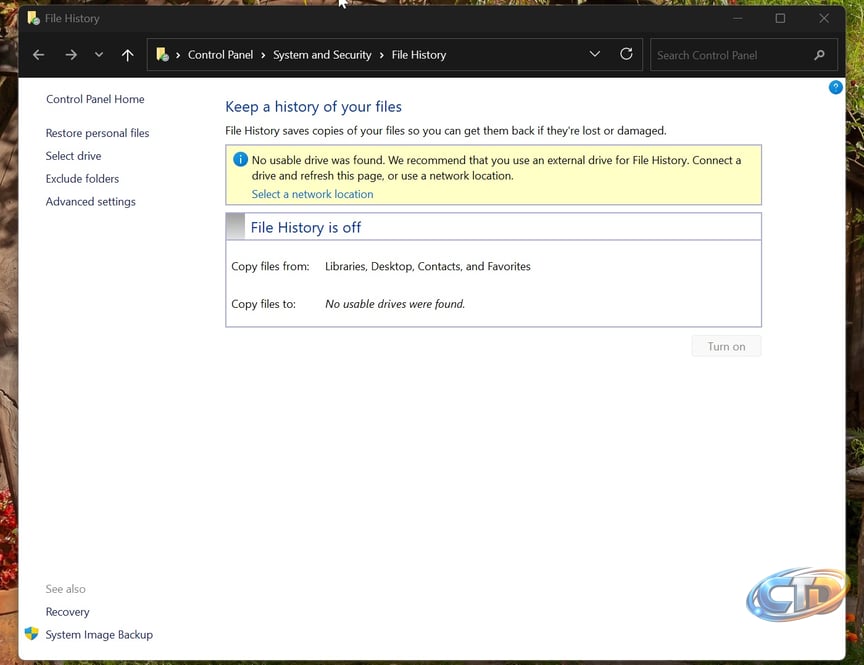Viewport: 864px width, 665px height.
Task: Go forward with the right arrow
Action: [x=71, y=55]
